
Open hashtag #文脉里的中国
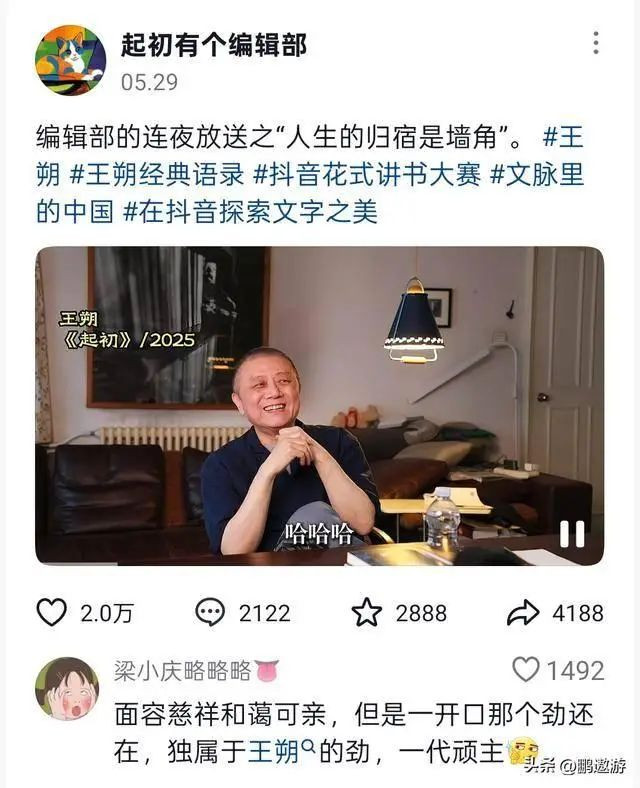[310, 193]
